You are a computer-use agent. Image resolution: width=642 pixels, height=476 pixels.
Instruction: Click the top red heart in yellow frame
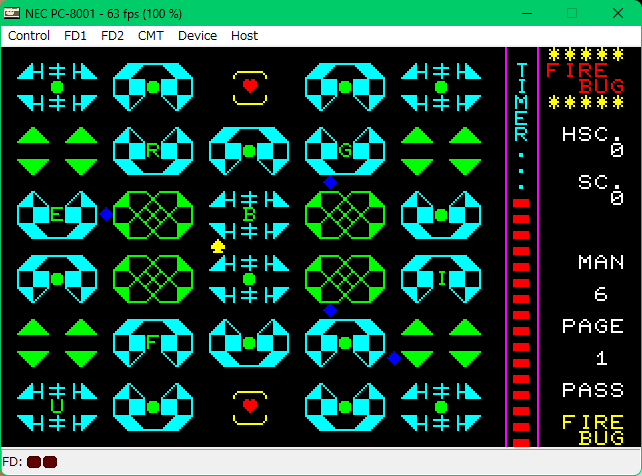click(250, 87)
